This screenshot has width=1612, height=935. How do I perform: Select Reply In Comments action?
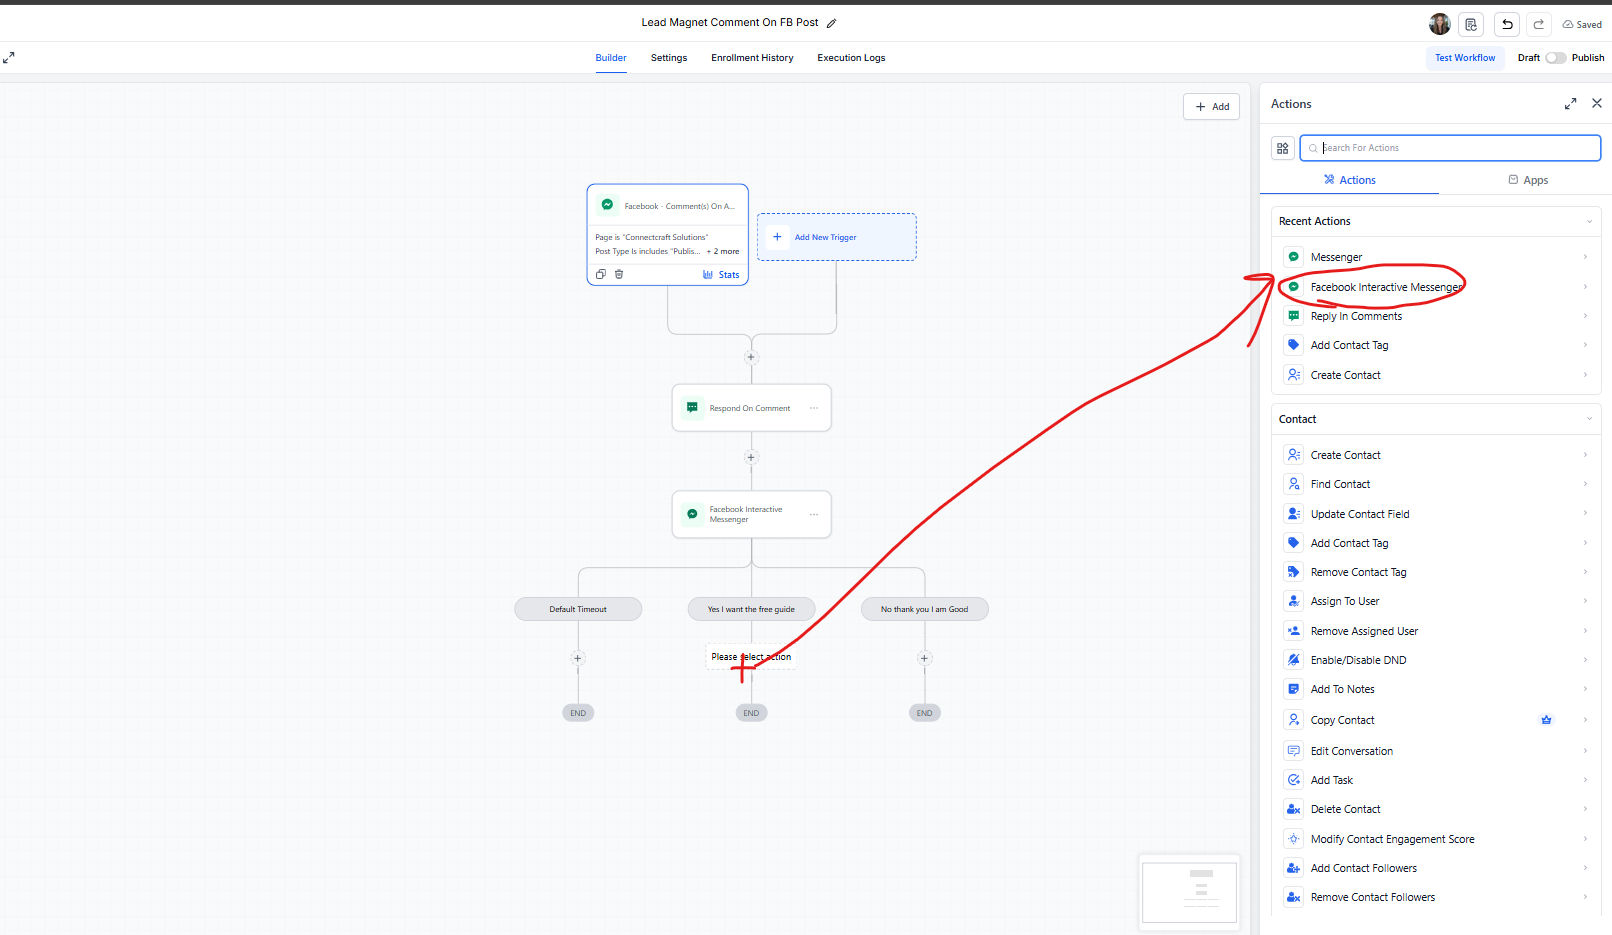click(1436, 316)
